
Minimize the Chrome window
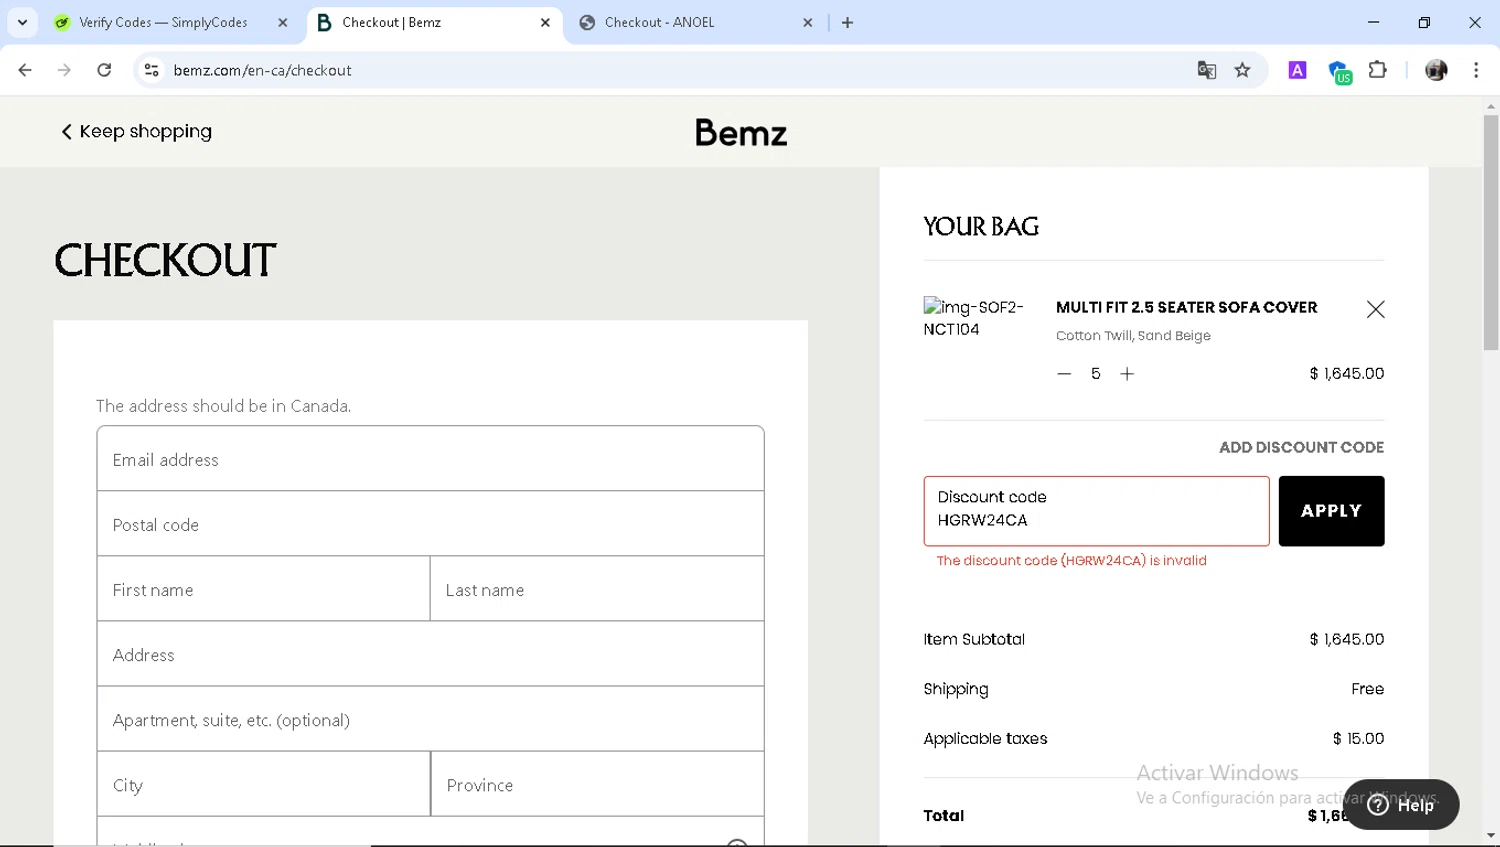[x=1373, y=22]
